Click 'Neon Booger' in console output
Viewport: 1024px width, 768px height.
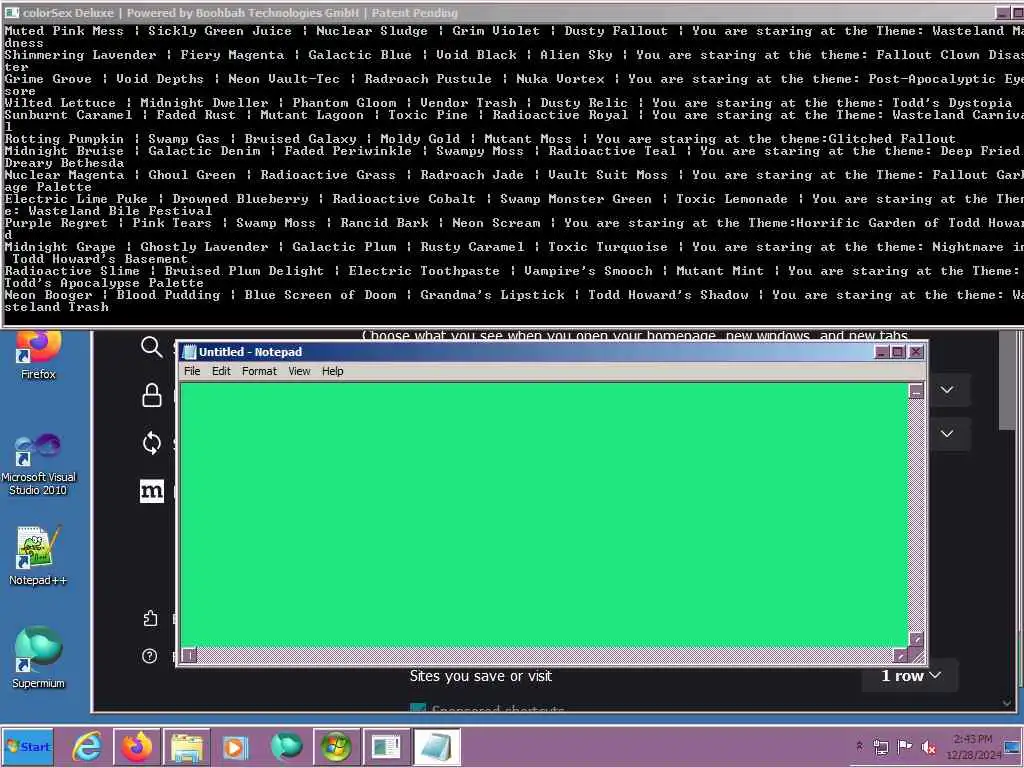click(x=48, y=295)
